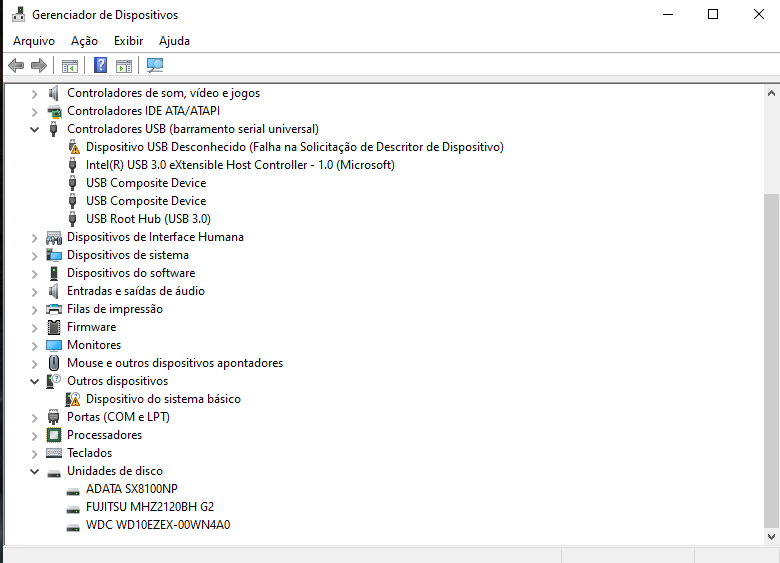Click the USB controllers plug icon
The height and width of the screenshot is (563, 780).
click(53, 129)
